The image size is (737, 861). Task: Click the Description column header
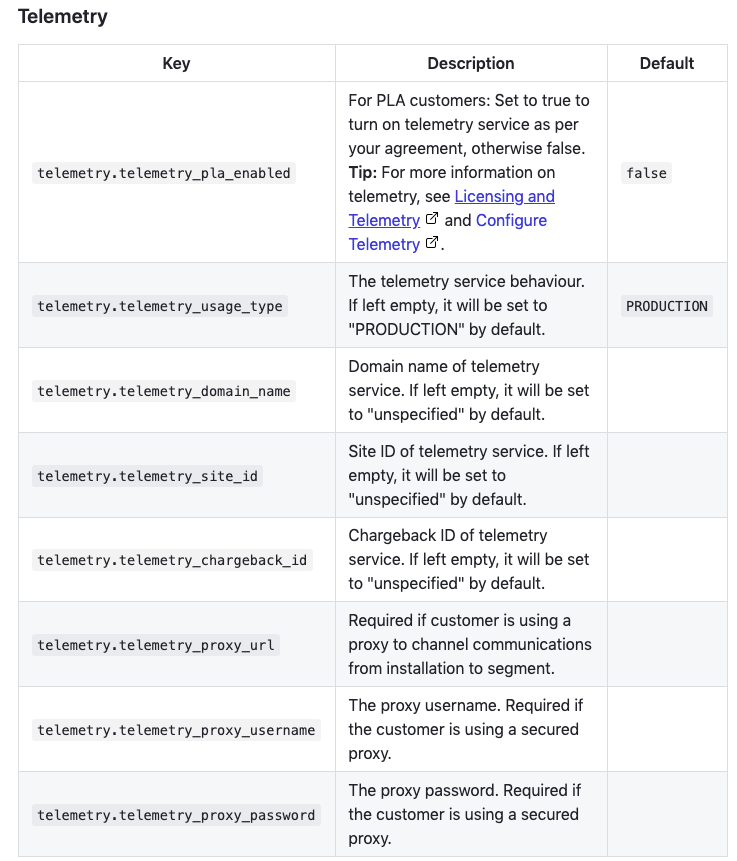pos(471,63)
